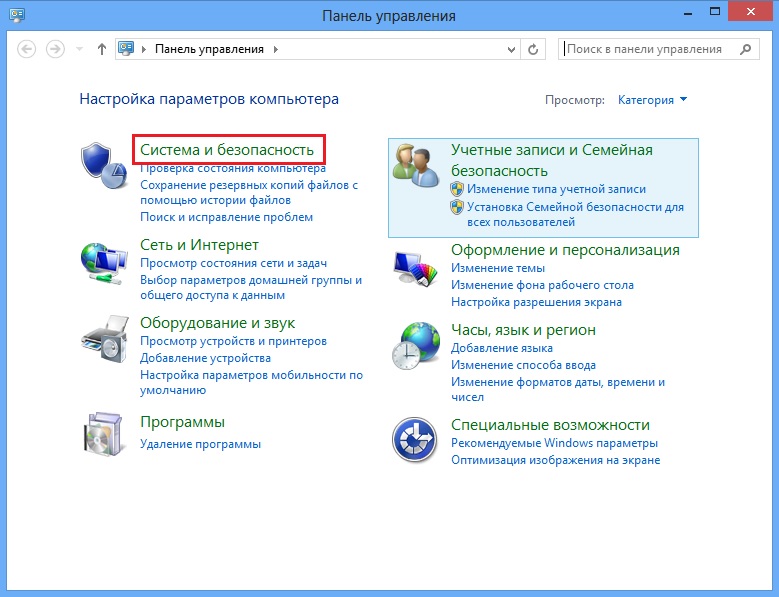Click Сохранение резервных копий файлов link
779x597 pixels.
(249, 193)
